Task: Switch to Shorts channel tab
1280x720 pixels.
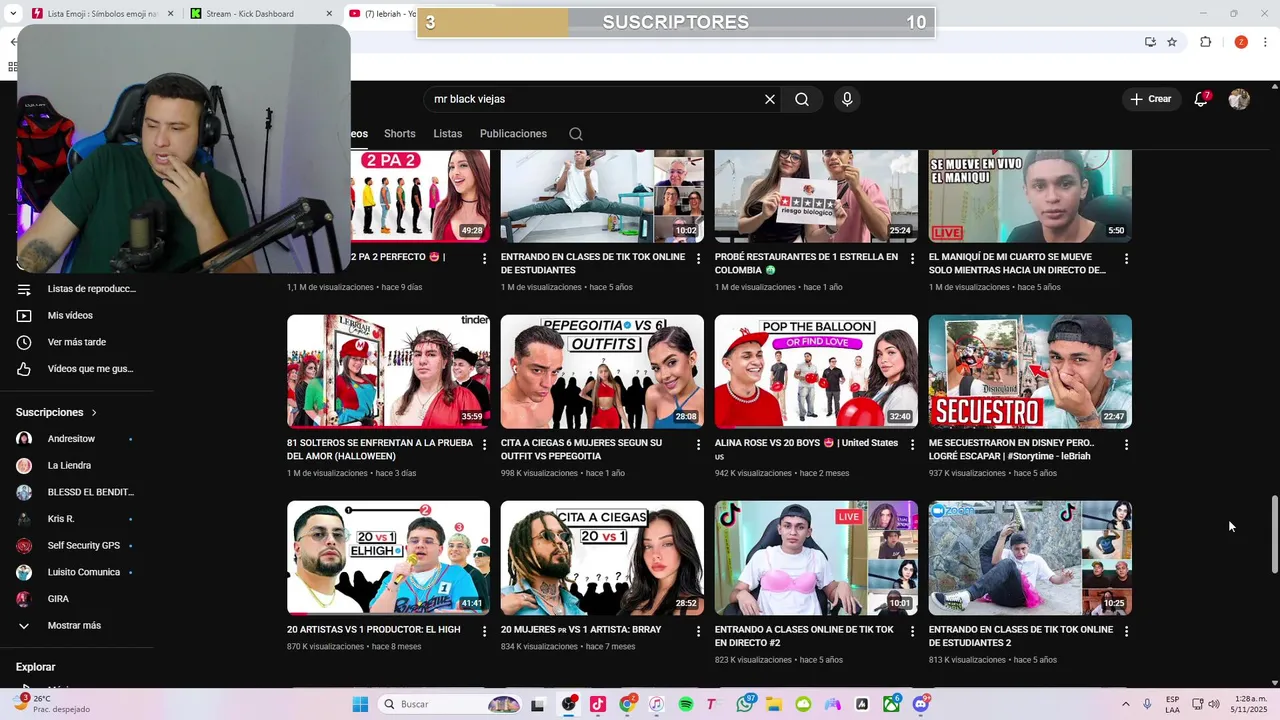Action: click(x=399, y=134)
